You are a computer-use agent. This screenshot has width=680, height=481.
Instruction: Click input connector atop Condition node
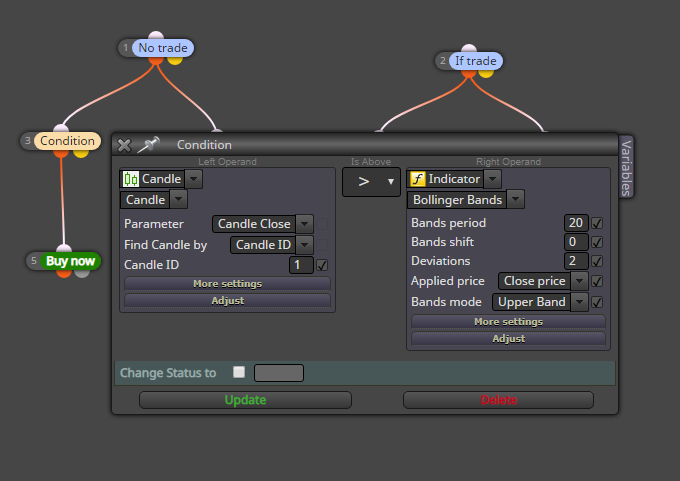pyautogui.click(x=61, y=128)
